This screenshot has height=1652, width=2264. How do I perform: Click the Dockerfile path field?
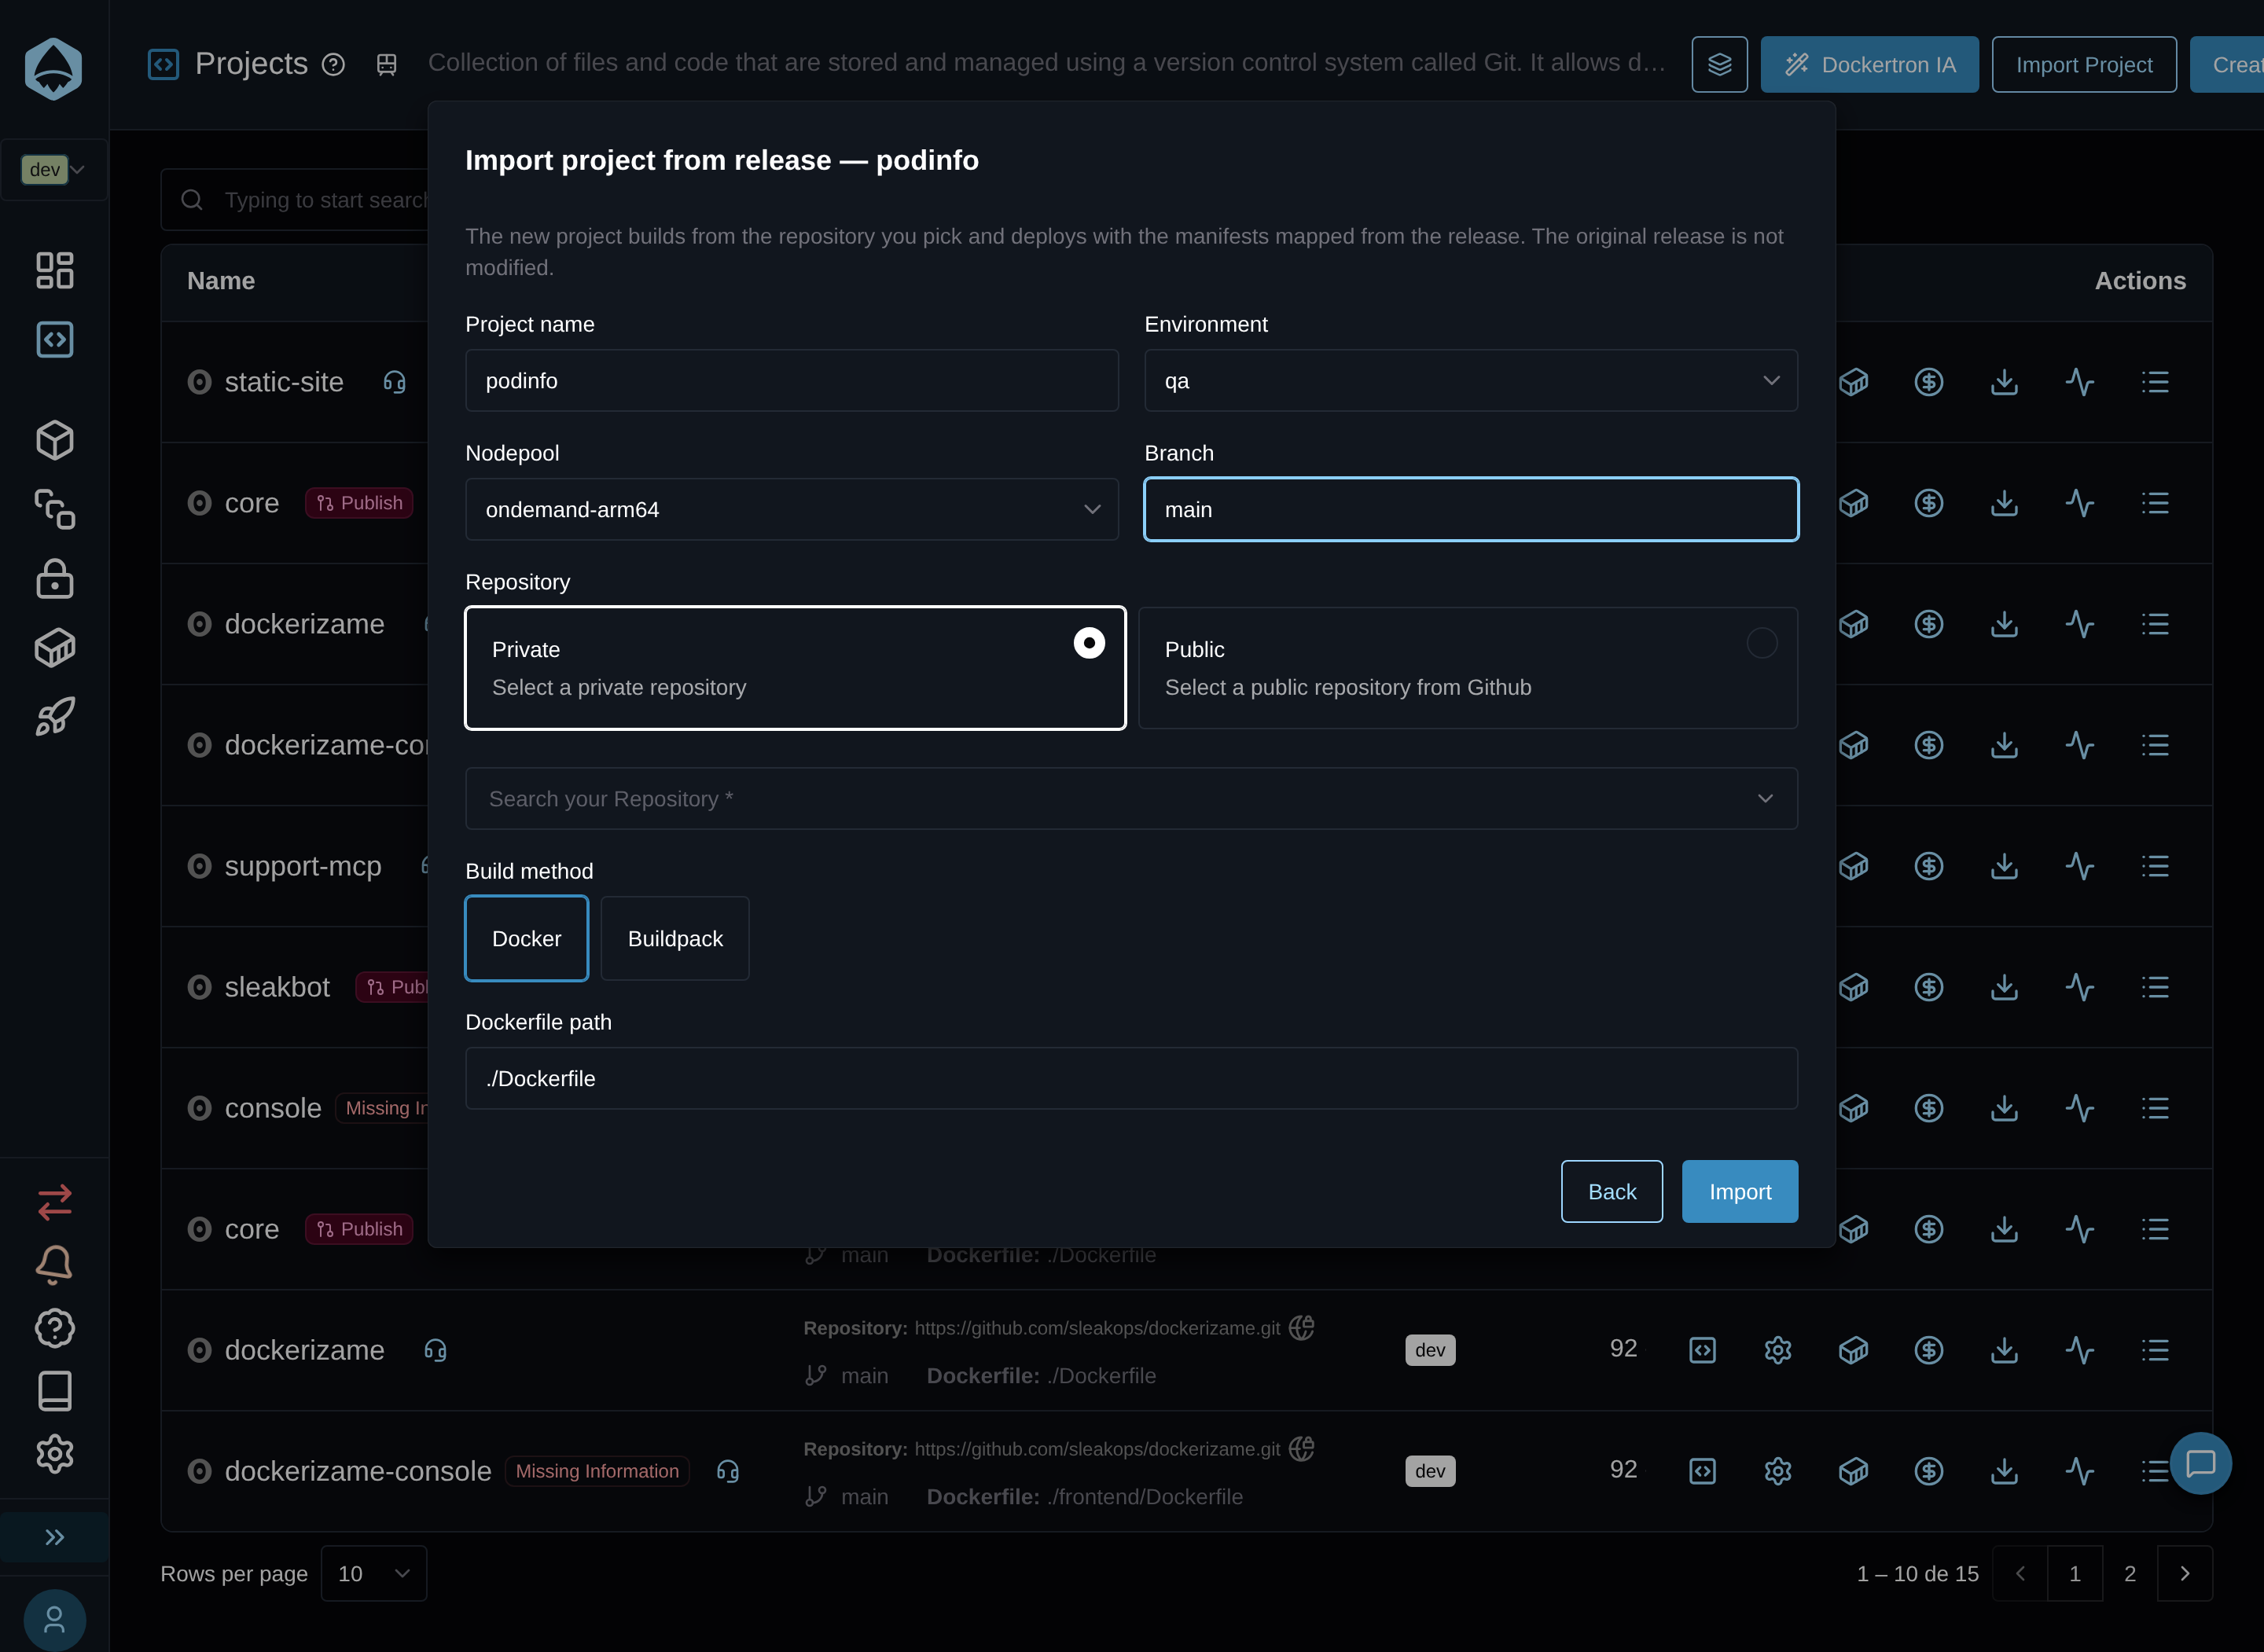pos(1131,1078)
